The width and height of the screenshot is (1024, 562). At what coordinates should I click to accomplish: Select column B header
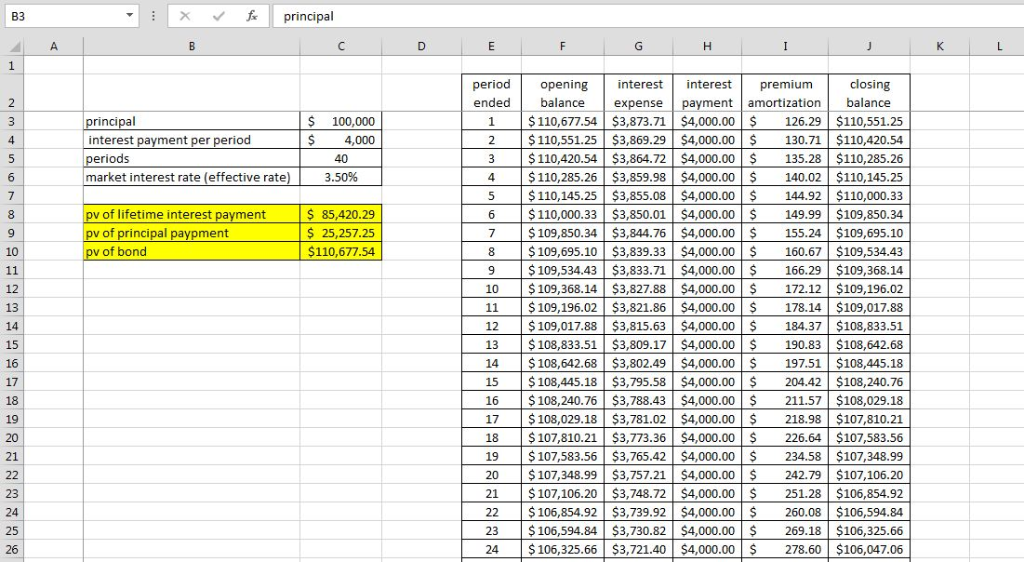[191, 46]
